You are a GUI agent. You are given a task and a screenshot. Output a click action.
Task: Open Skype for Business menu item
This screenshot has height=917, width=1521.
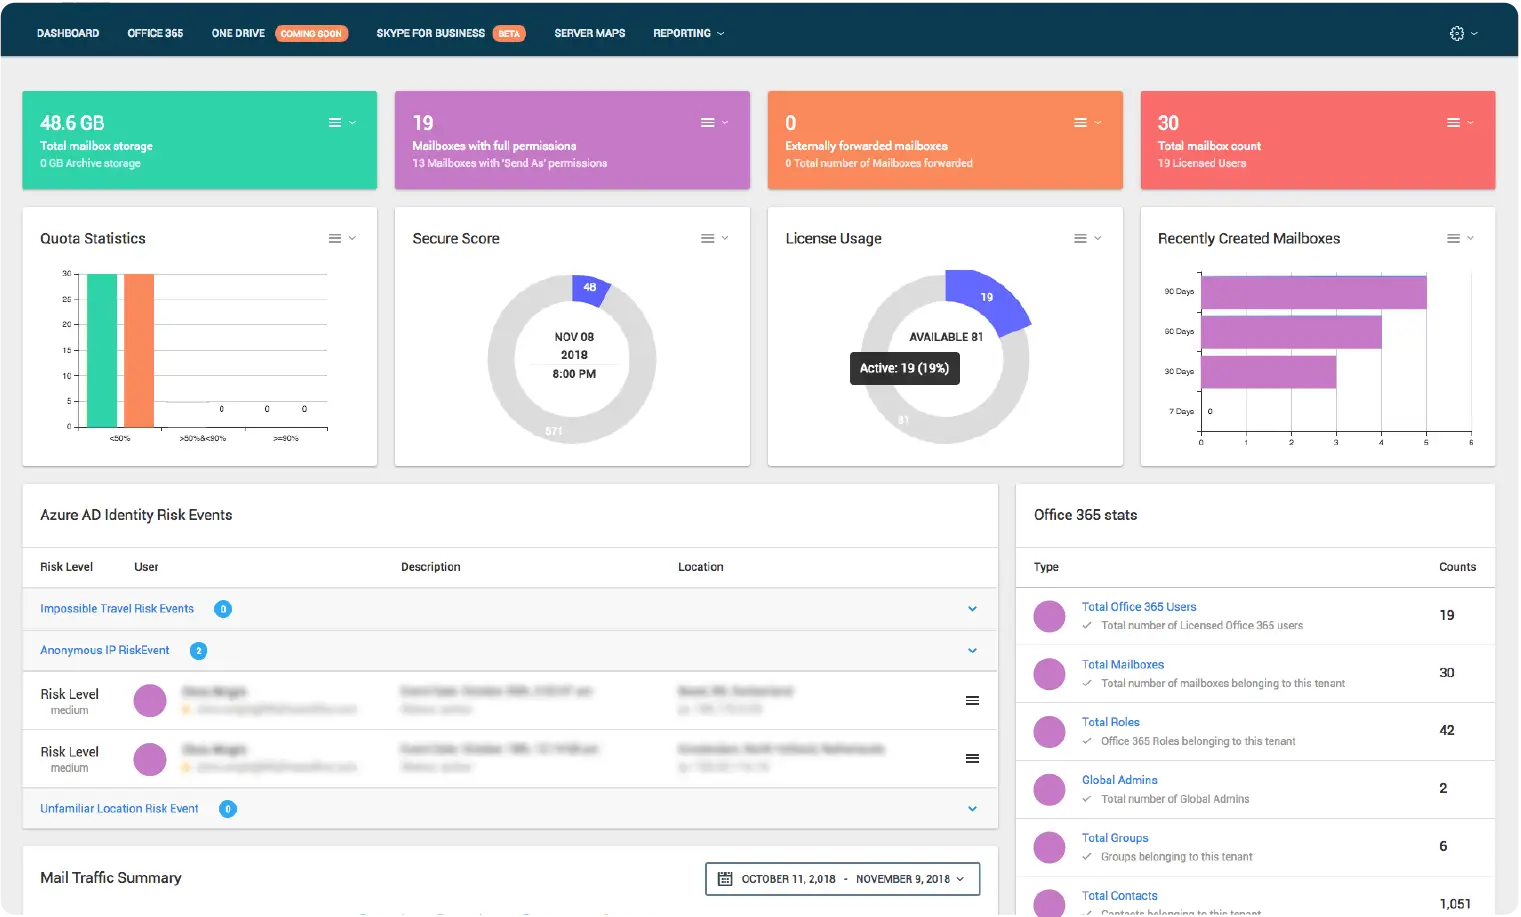coord(430,33)
